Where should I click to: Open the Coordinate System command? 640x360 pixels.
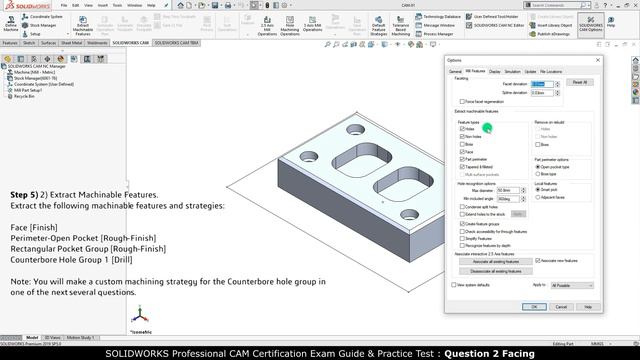42,17
